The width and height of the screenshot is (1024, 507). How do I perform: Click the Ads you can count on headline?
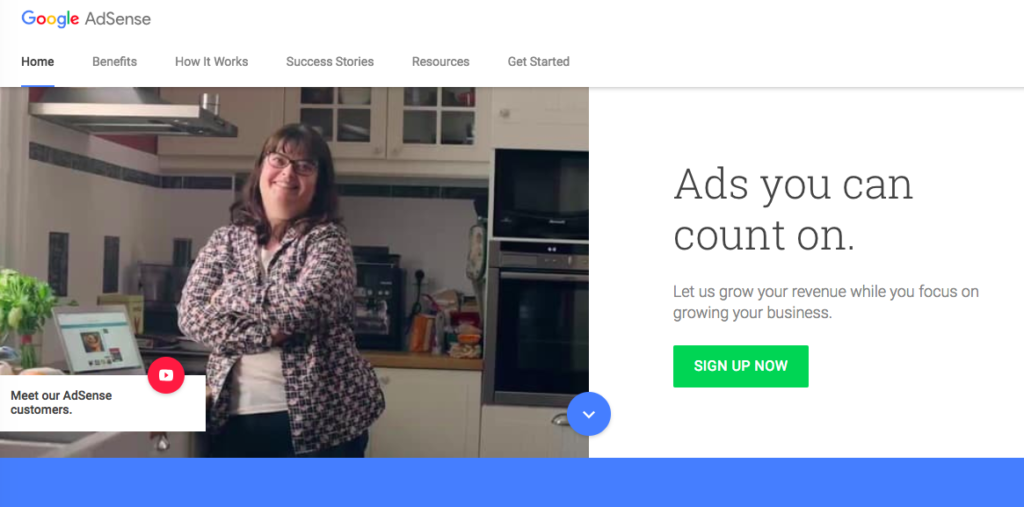(793, 210)
